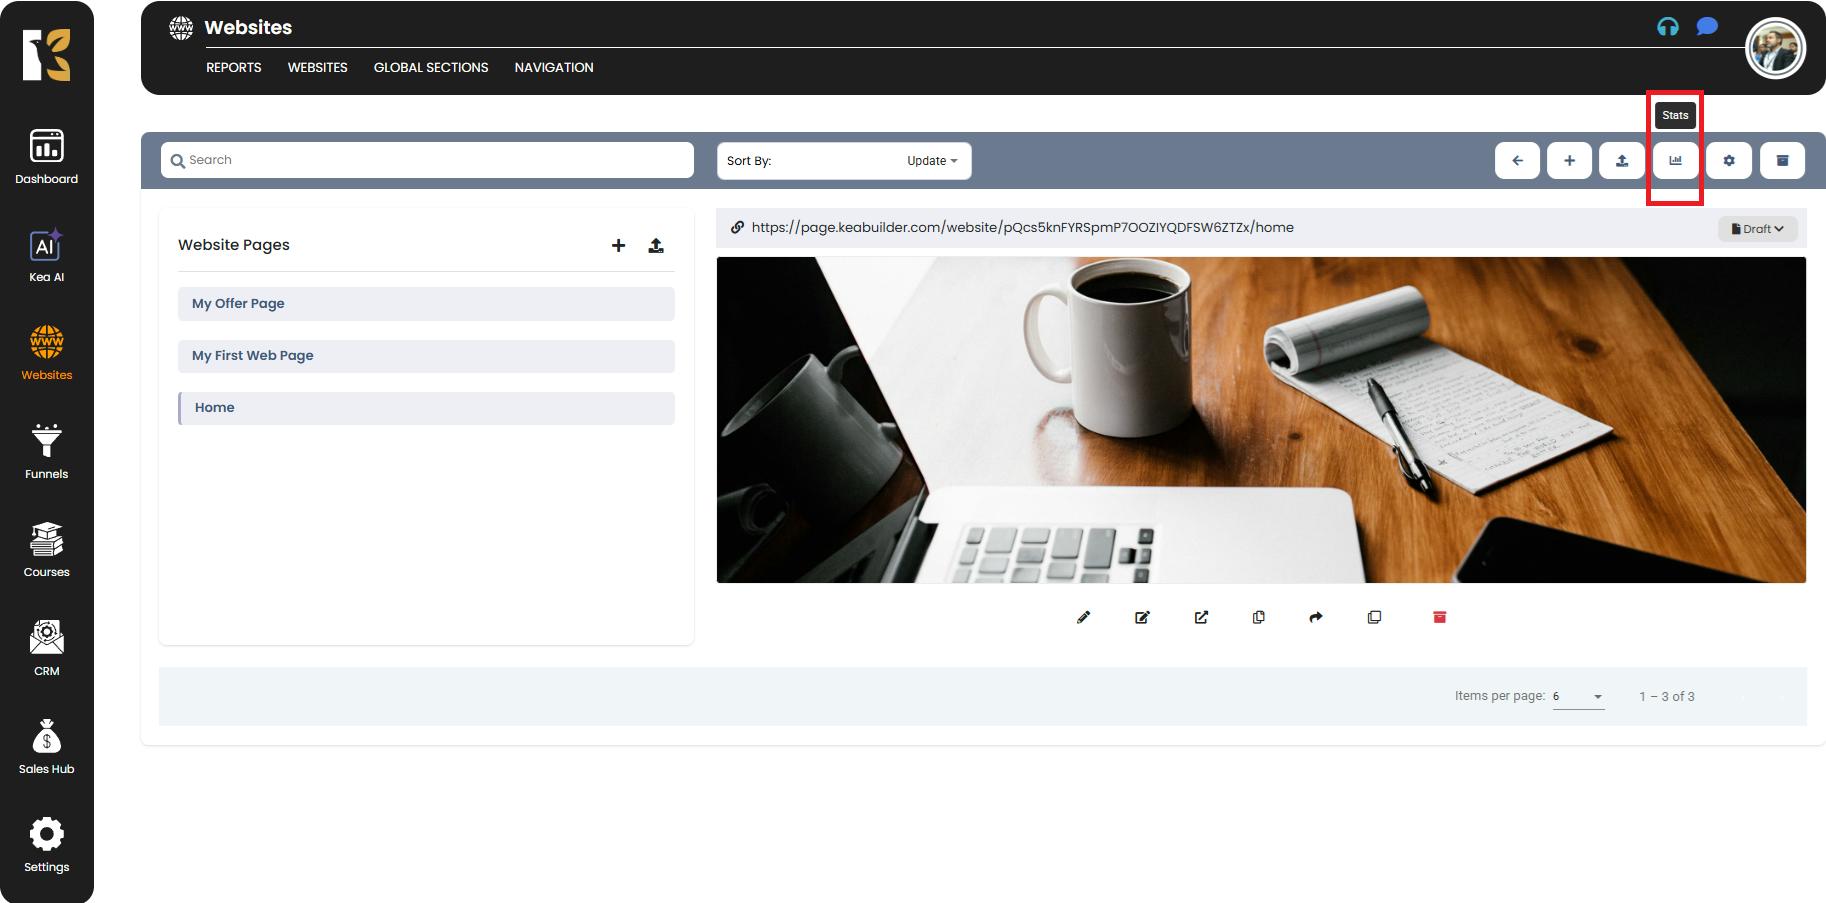Click the page URL link

(x=1022, y=227)
